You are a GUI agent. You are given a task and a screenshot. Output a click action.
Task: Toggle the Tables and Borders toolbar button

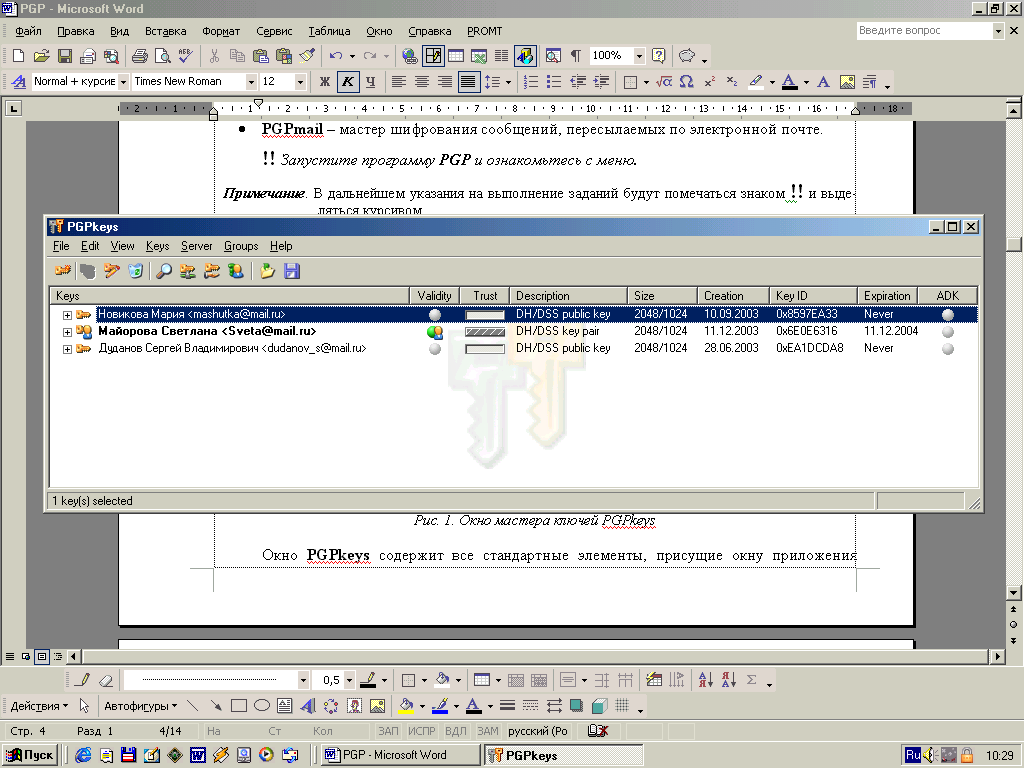click(433, 56)
